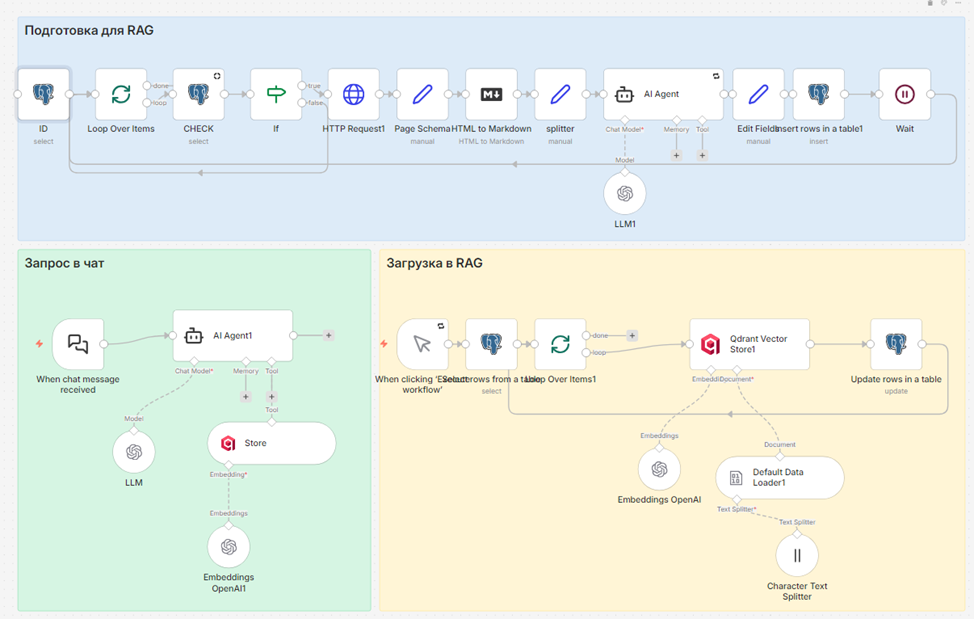This screenshot has height=619, width=974.
Task: Add a node after AI Agent1 output
Action: coord(329,335)
